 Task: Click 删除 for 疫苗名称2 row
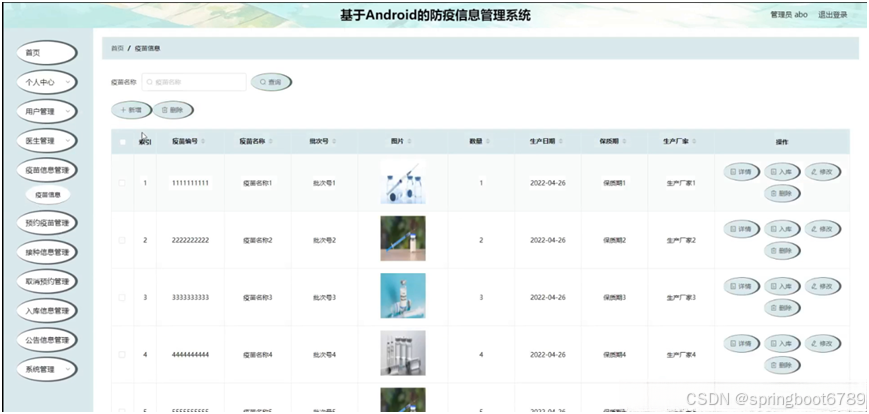point(782,251)
